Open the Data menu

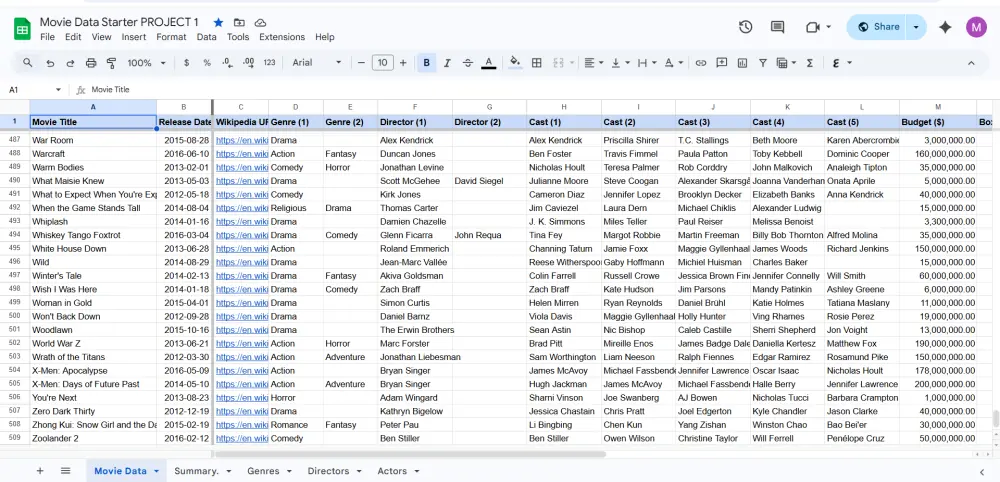click(207, 37)
